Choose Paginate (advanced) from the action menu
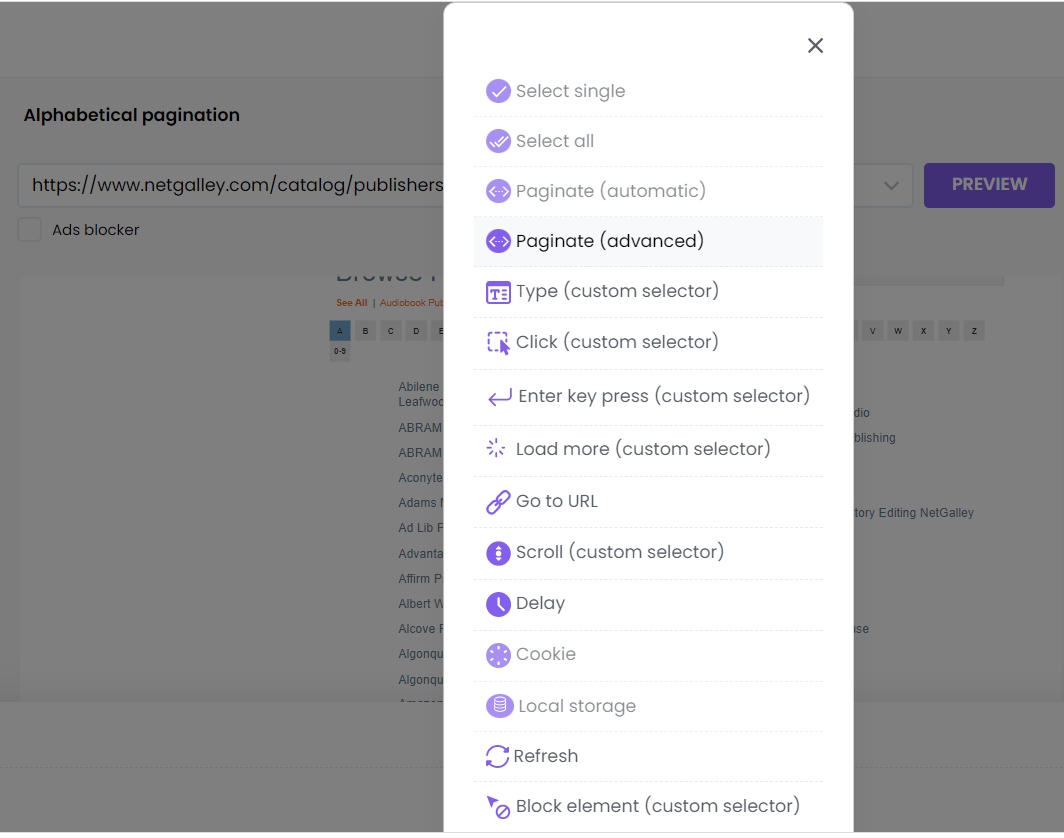 [610, 241]
